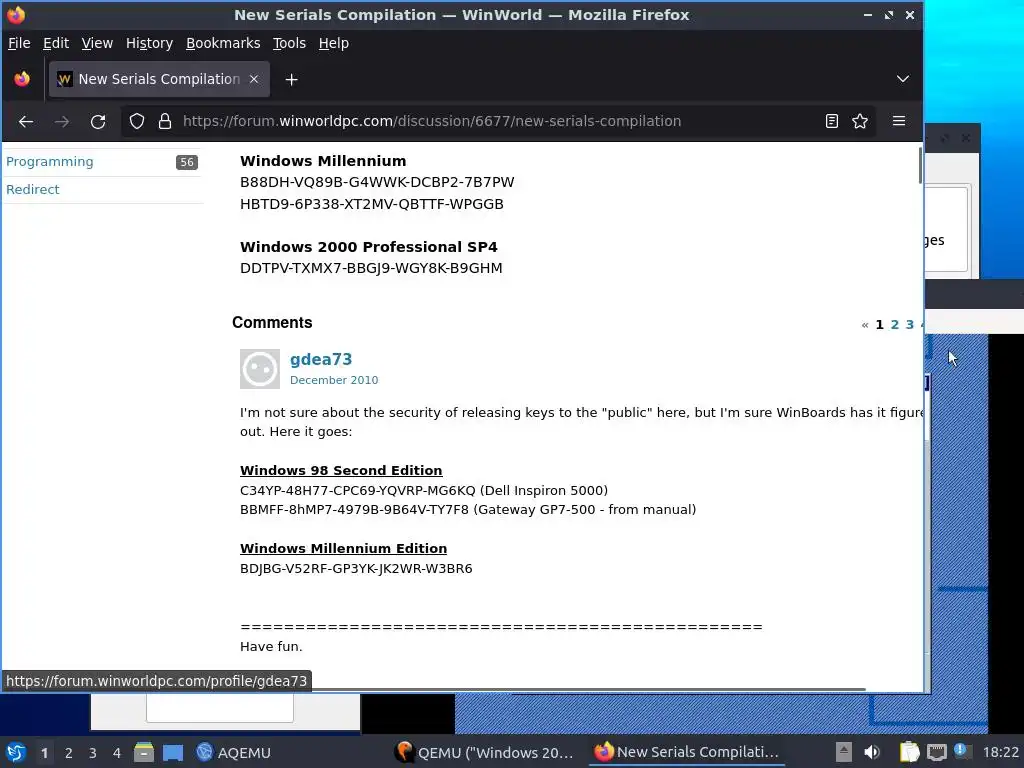
Task: Open a new tab with plus button
Action: (x=291, y=80)
